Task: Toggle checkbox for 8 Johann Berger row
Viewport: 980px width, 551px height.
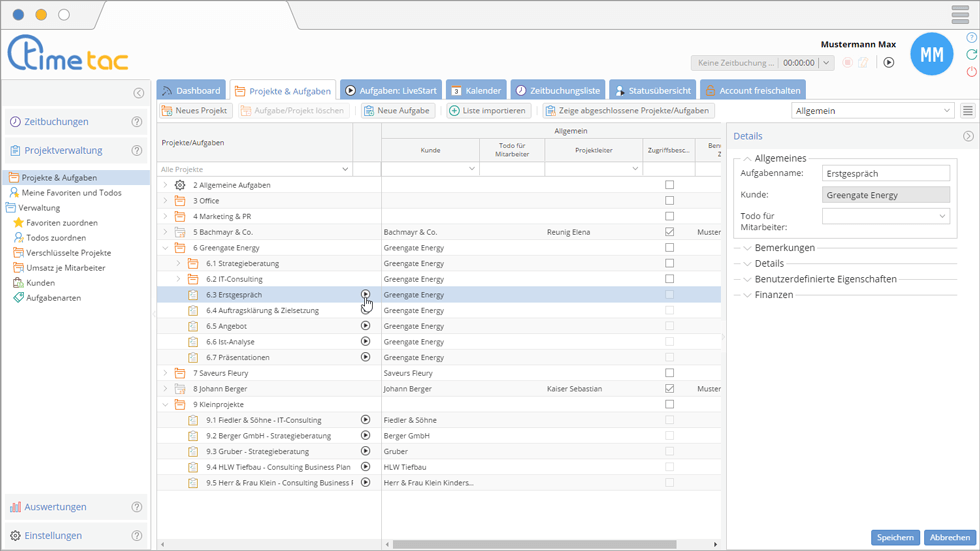Action: pos(669,389)
